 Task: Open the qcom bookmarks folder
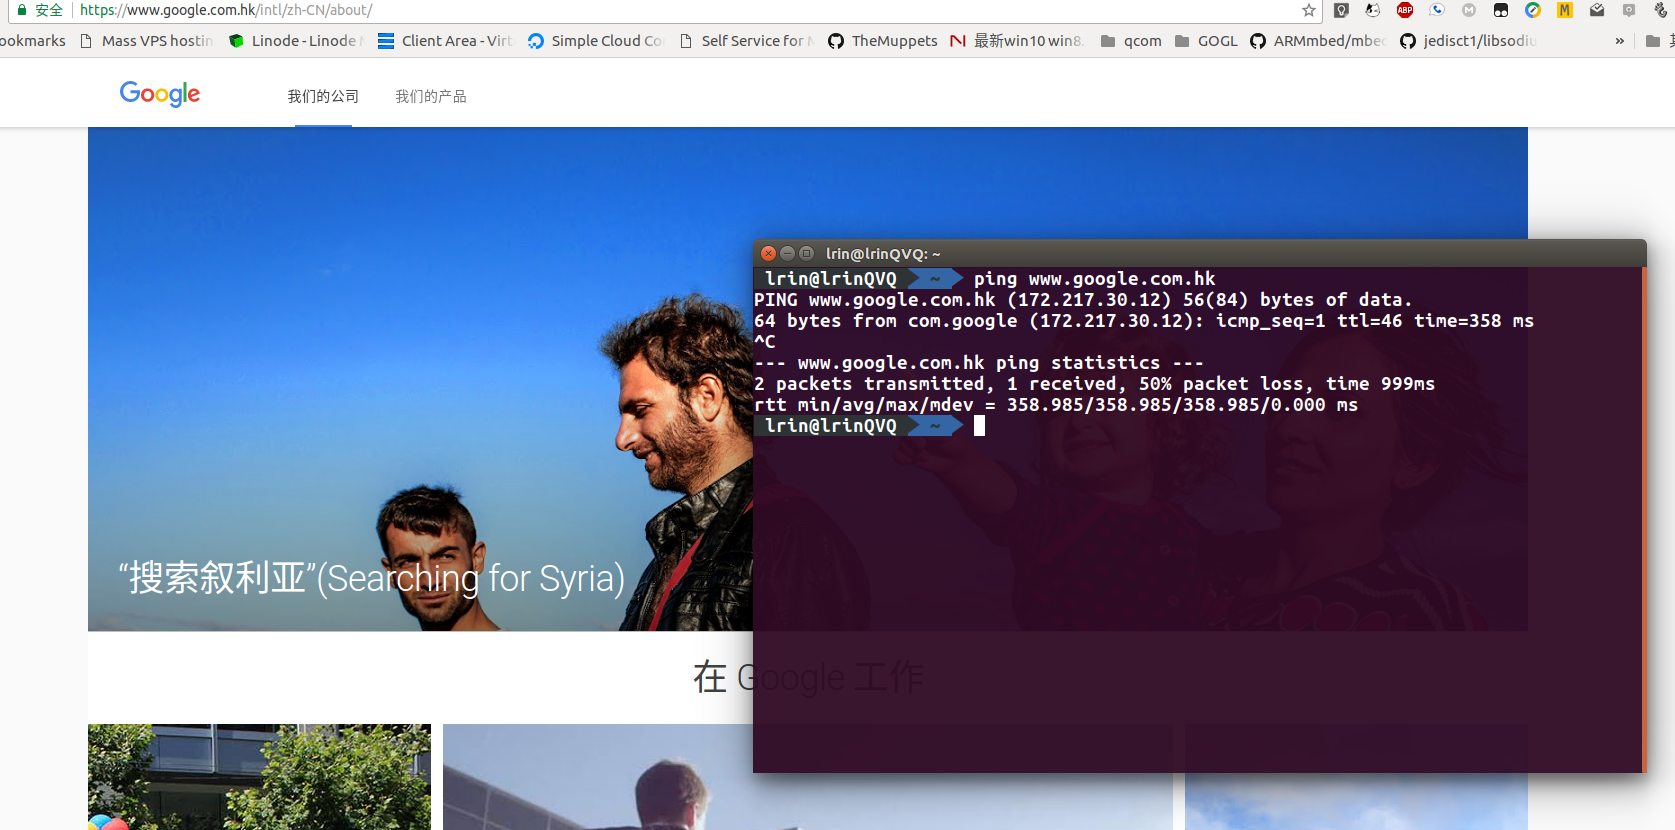click(x=1131, y=41)
